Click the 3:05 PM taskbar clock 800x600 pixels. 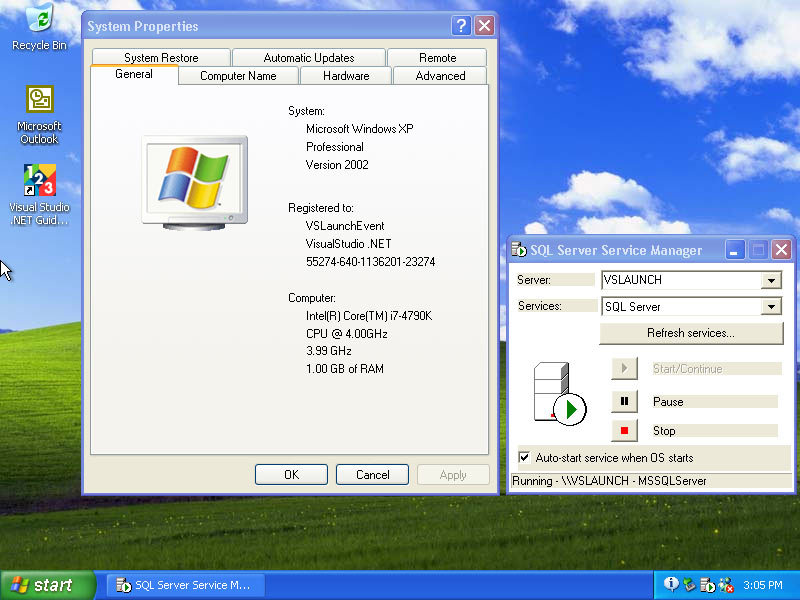(763, 585)
